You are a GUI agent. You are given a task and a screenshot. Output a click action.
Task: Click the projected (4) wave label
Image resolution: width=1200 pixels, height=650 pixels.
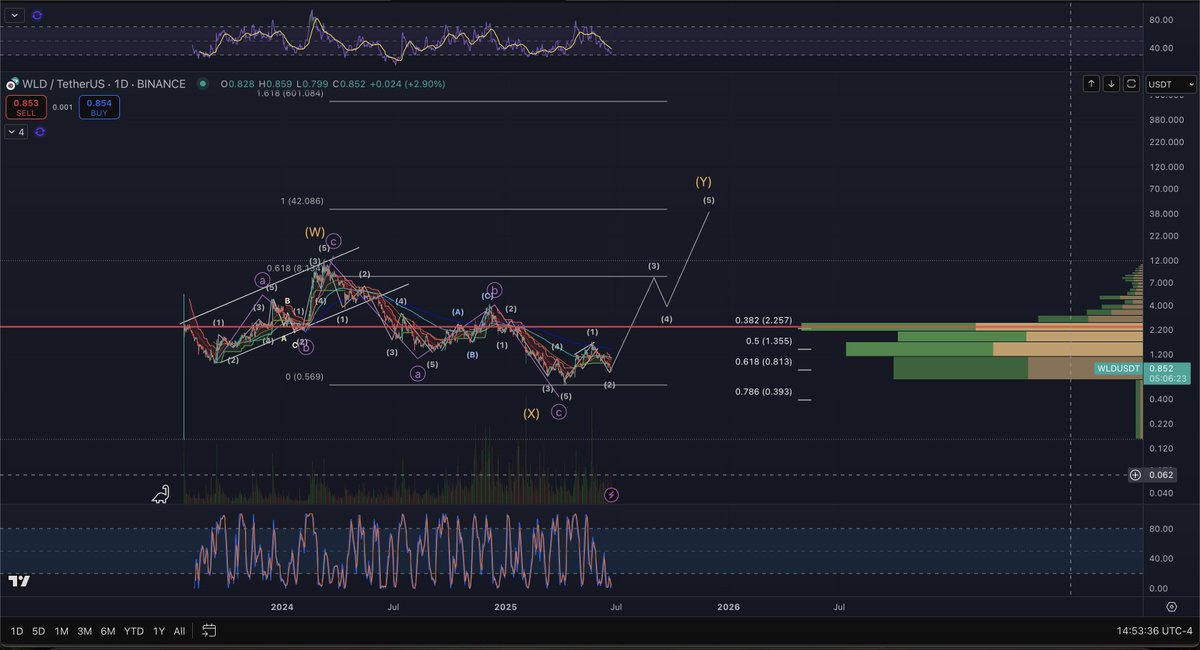[667, 319]
